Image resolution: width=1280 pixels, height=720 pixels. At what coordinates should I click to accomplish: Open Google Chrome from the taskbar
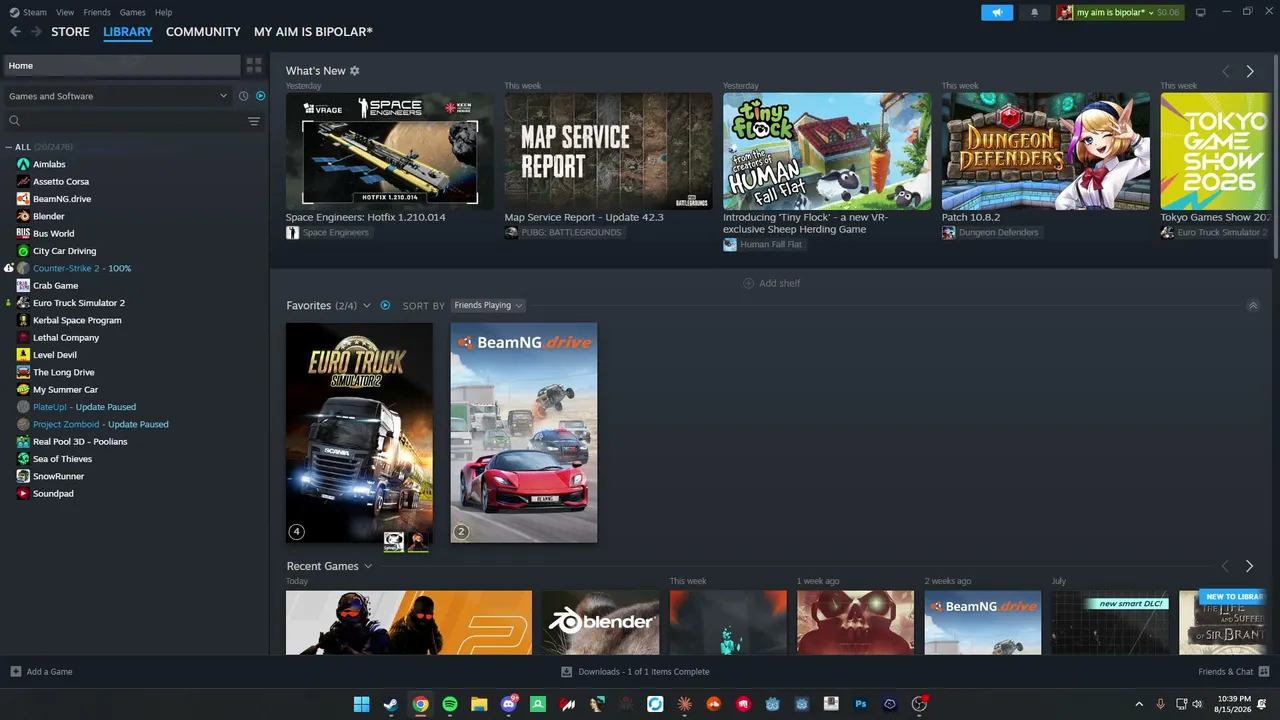pyautogui.click(x=421, y=704)
